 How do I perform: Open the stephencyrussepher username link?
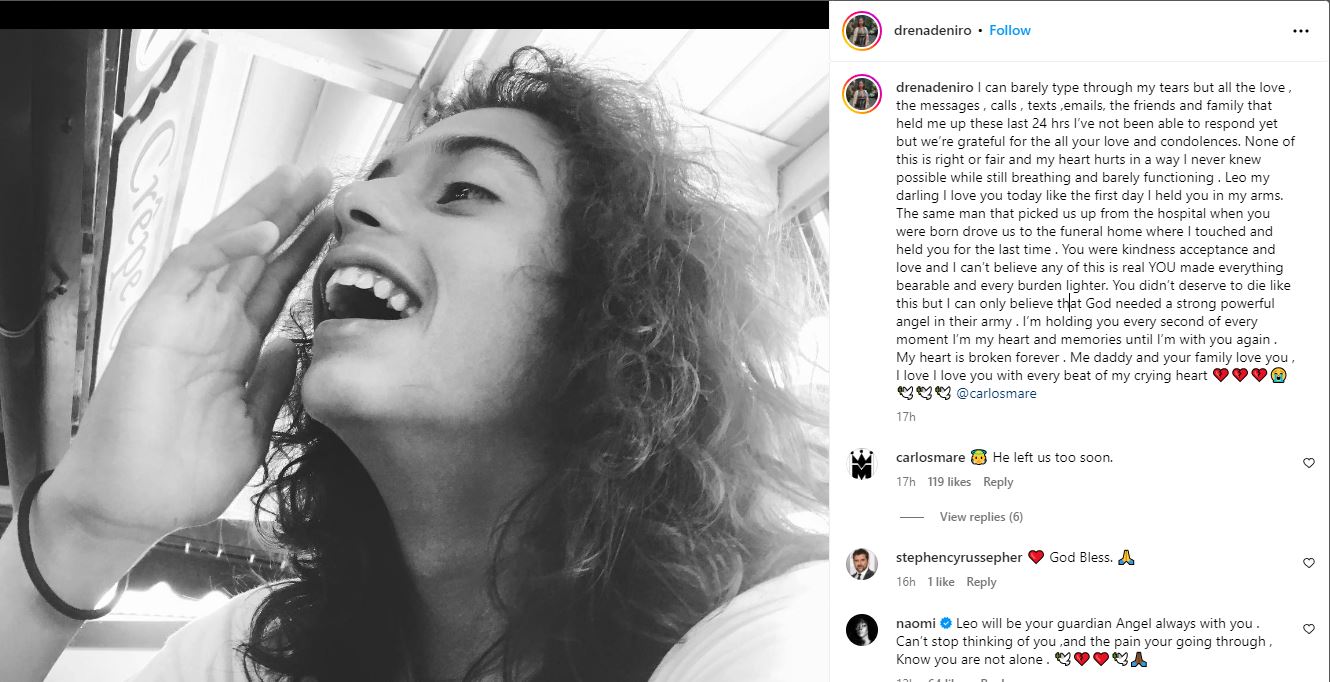958,557
